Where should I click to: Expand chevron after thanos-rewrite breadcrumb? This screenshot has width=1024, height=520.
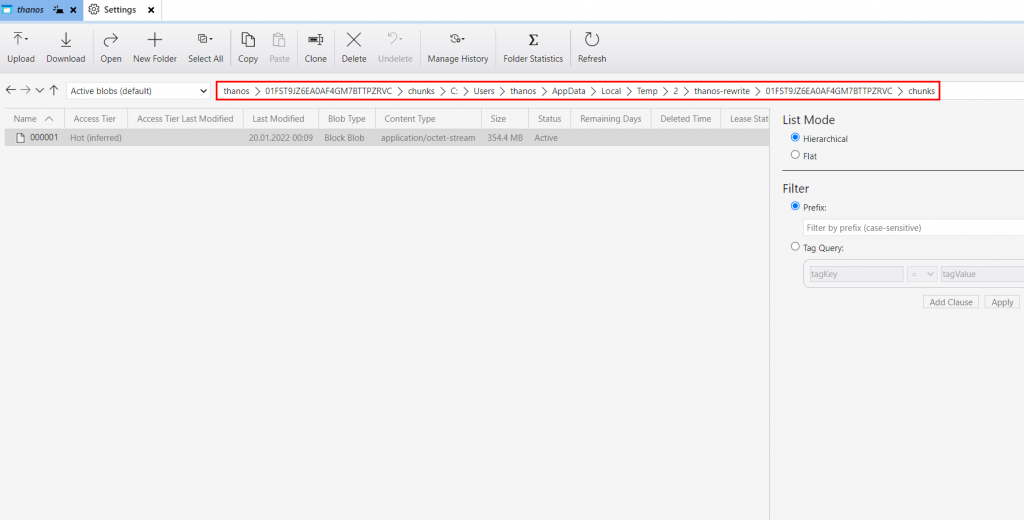(758, 91)
